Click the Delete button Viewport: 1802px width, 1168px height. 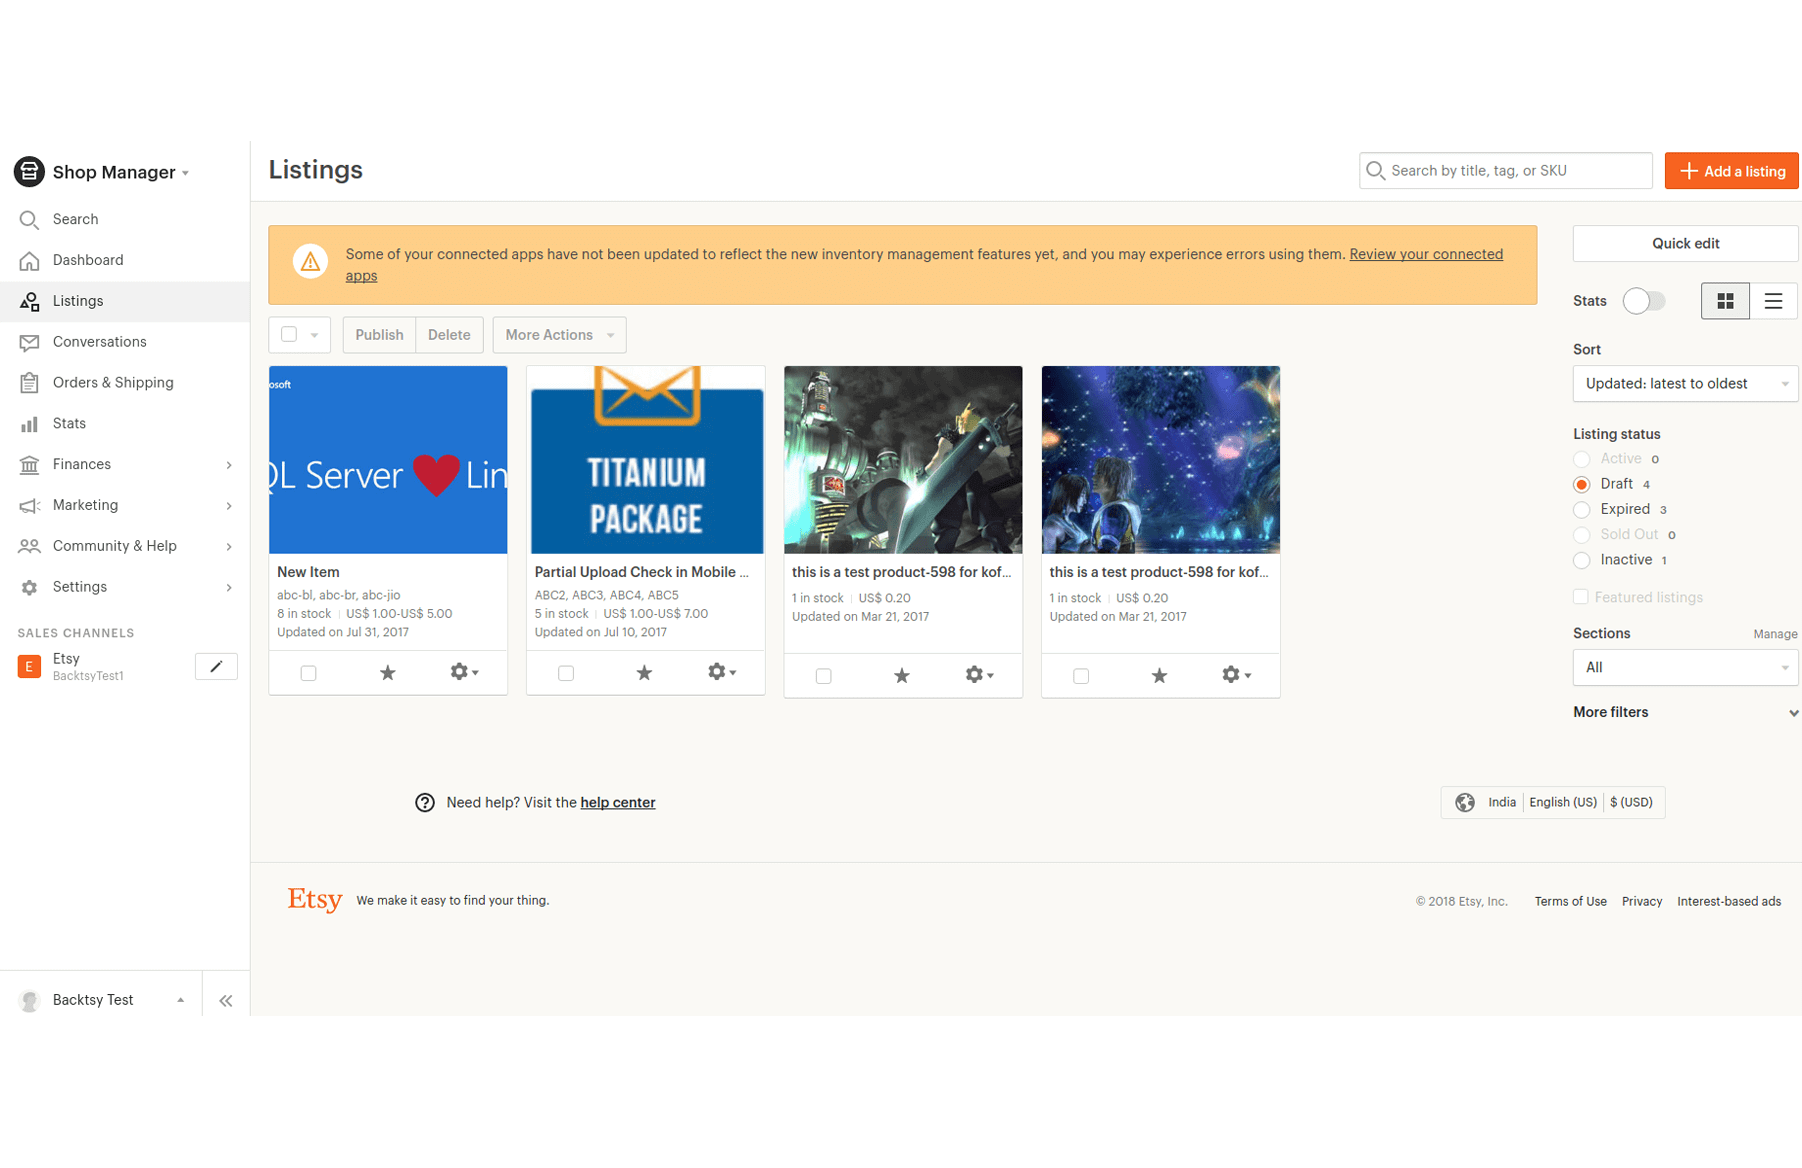(449, 335)
